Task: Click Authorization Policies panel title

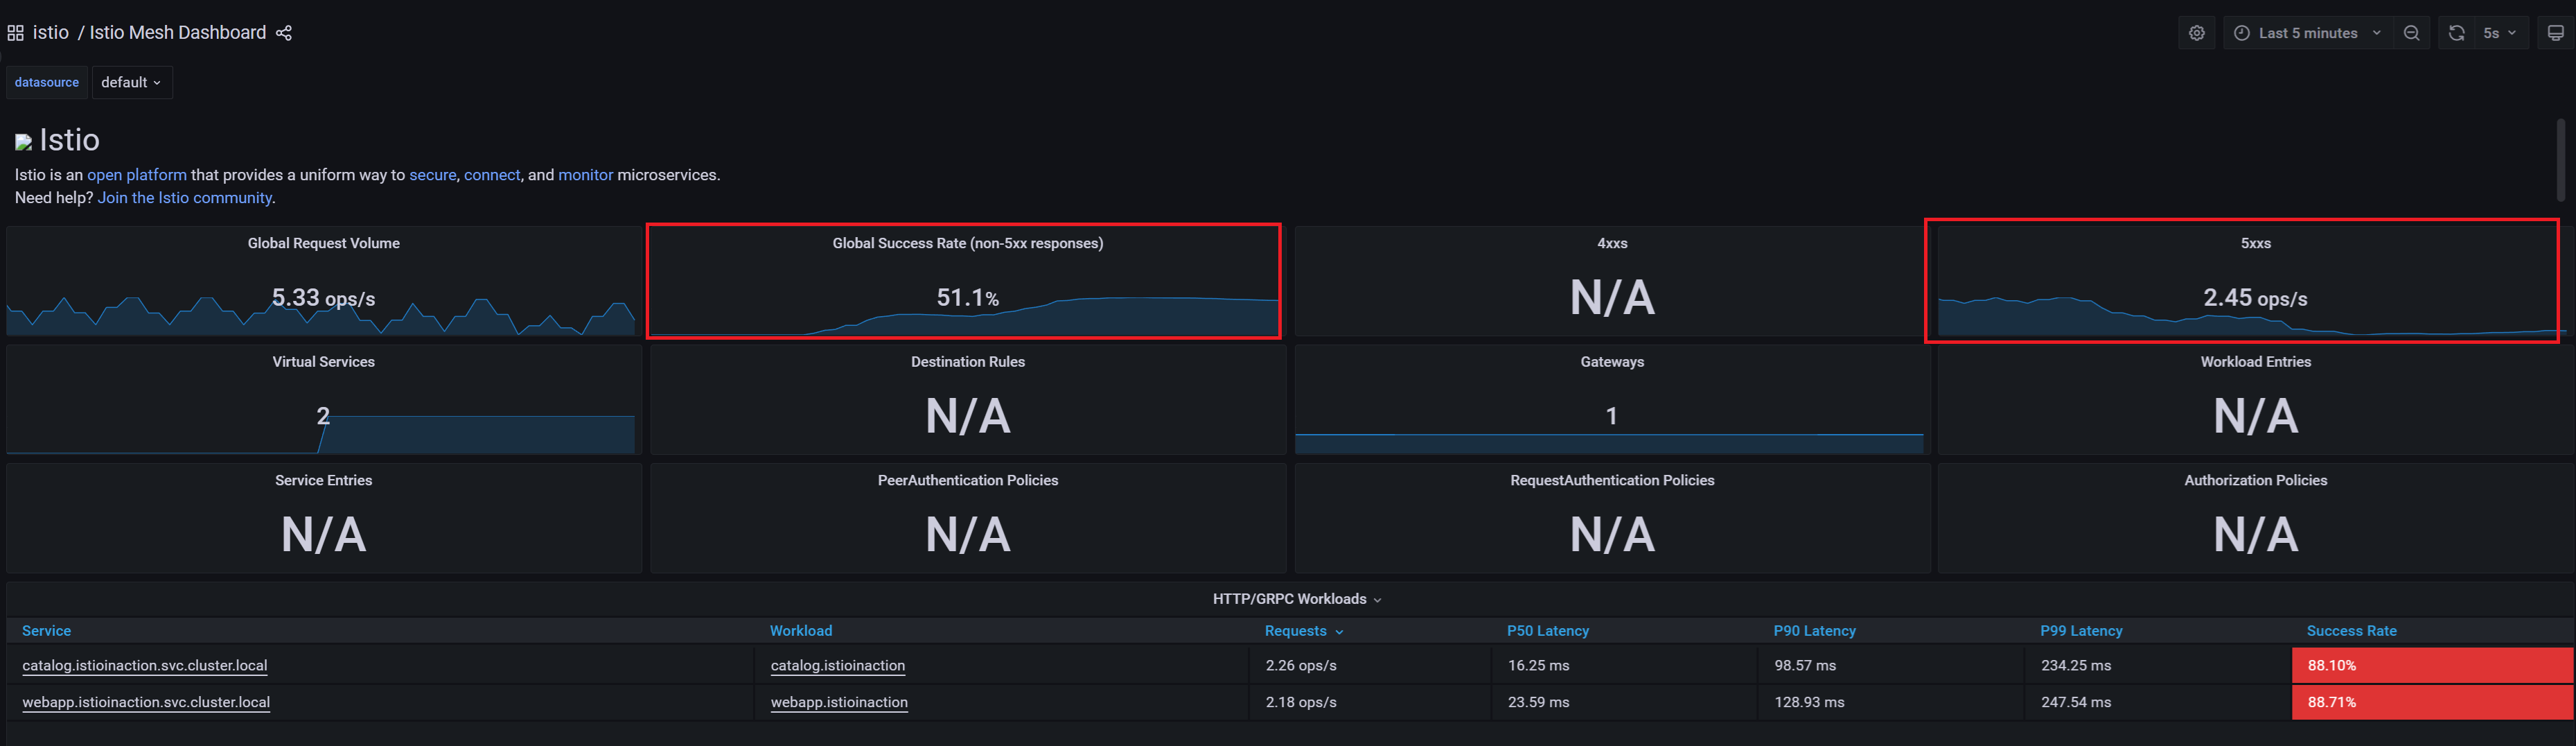Action: pos(2255,481)
